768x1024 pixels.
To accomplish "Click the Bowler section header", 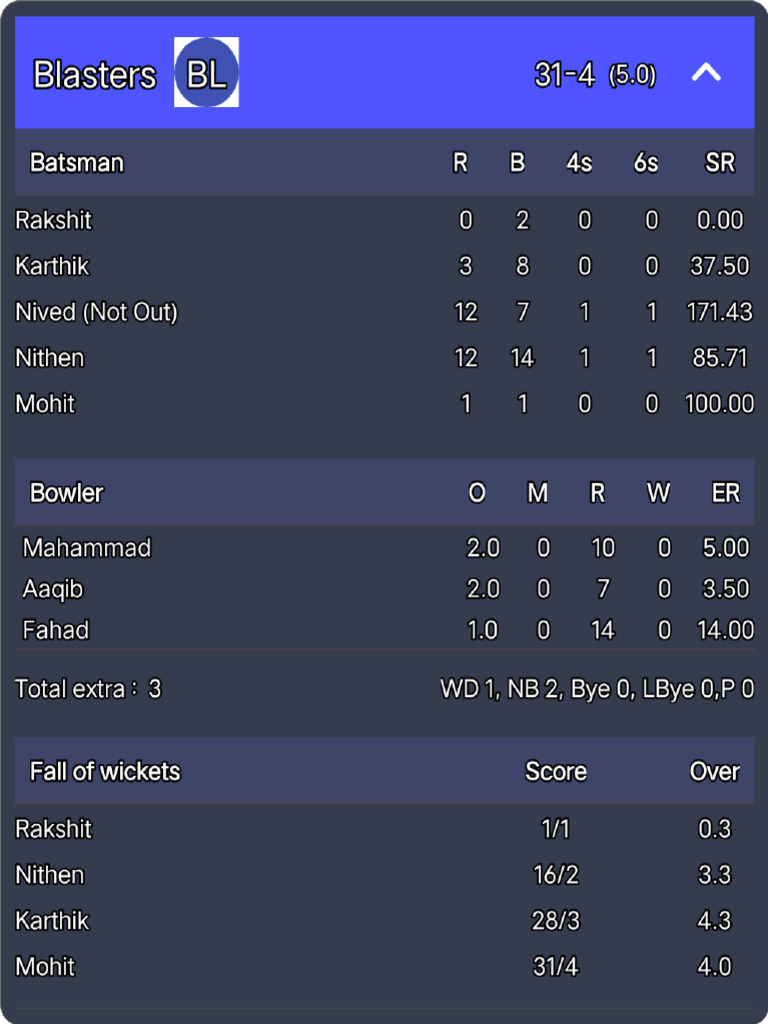I will pyautogui.click(x=67, y=493).
